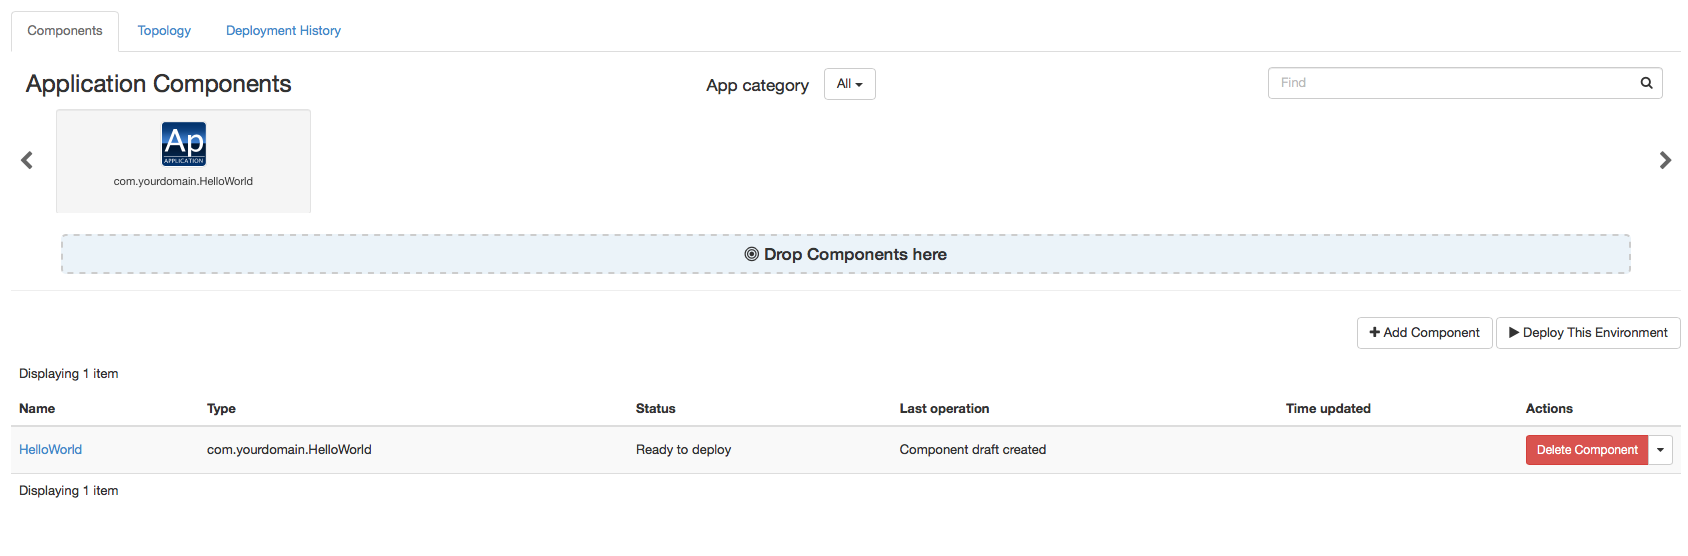Click the Status column header
Viewport: 1688px width, 556px height.
coord(656,409)
